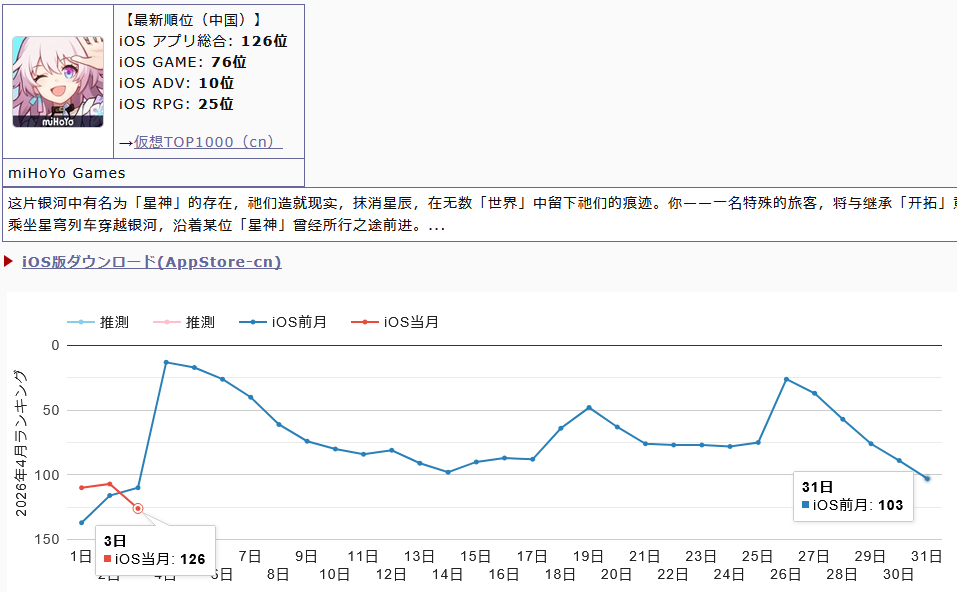
Task: Open the 仮想TOP1000 (cn) link
Action: (x=208, y=142)
